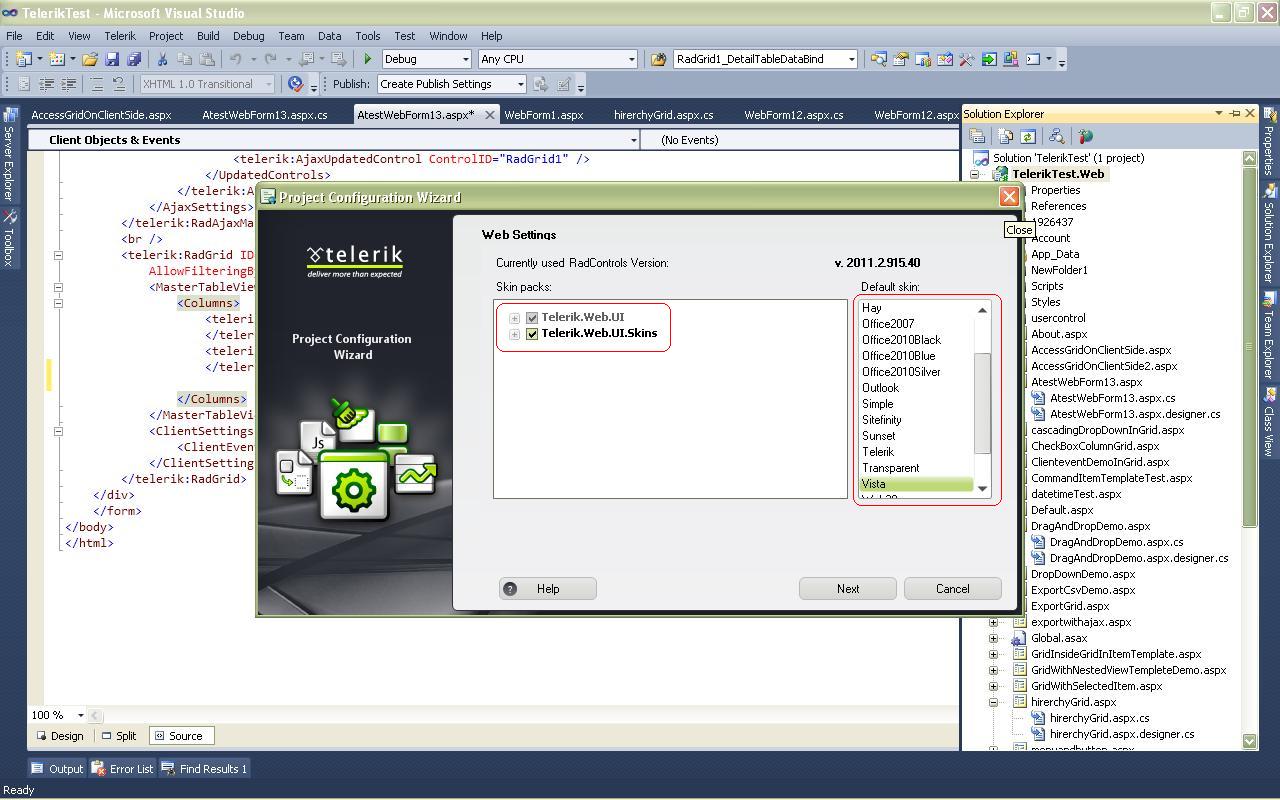Image resolution: width=1280 pixels, height=800 pixels.
Task: Switch to the hirerchyGrid.aspx.cs tab
Action: 663,115
